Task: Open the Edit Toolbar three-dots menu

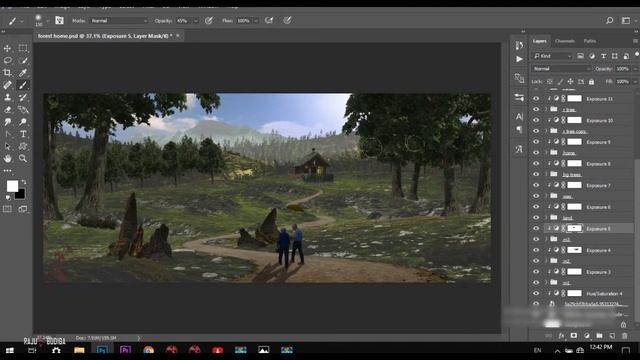Action: [7, 171]
